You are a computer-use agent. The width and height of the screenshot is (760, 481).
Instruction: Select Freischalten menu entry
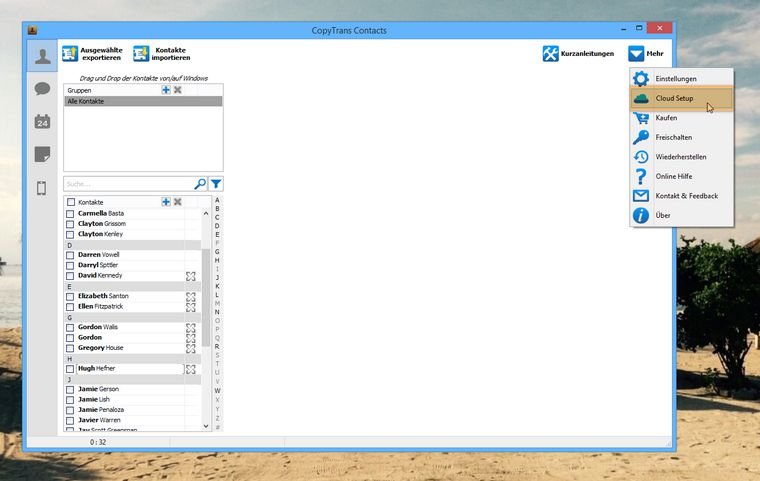(x=681, y=137)
